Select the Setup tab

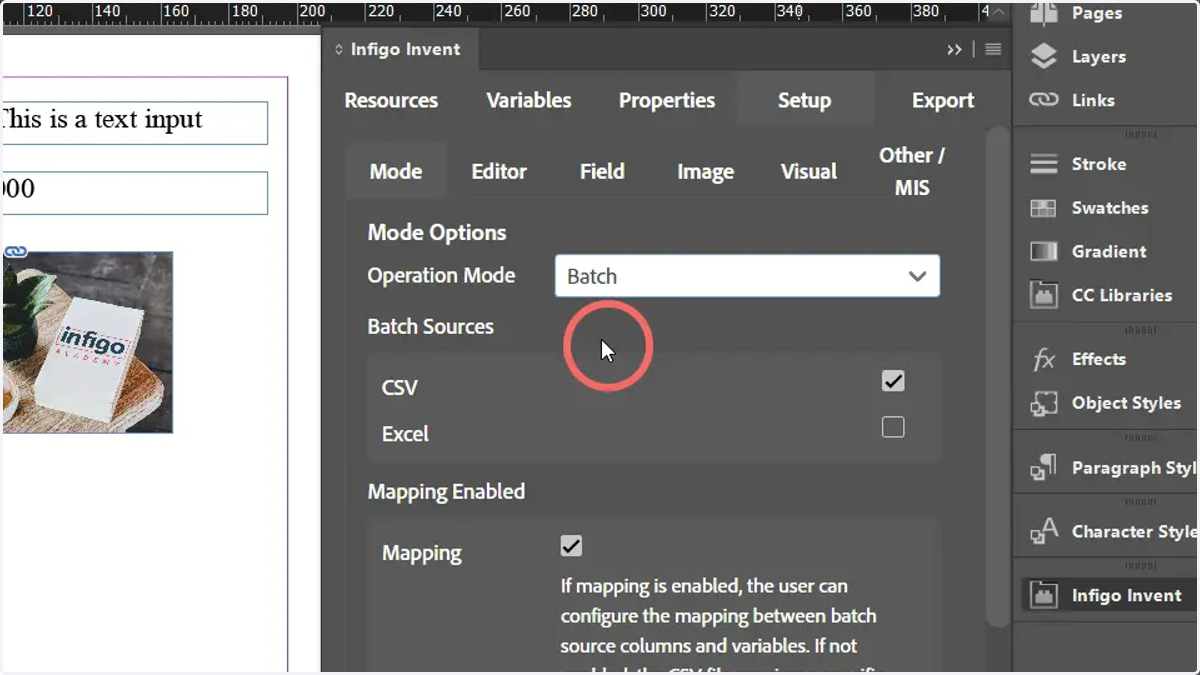click(804, 100)
